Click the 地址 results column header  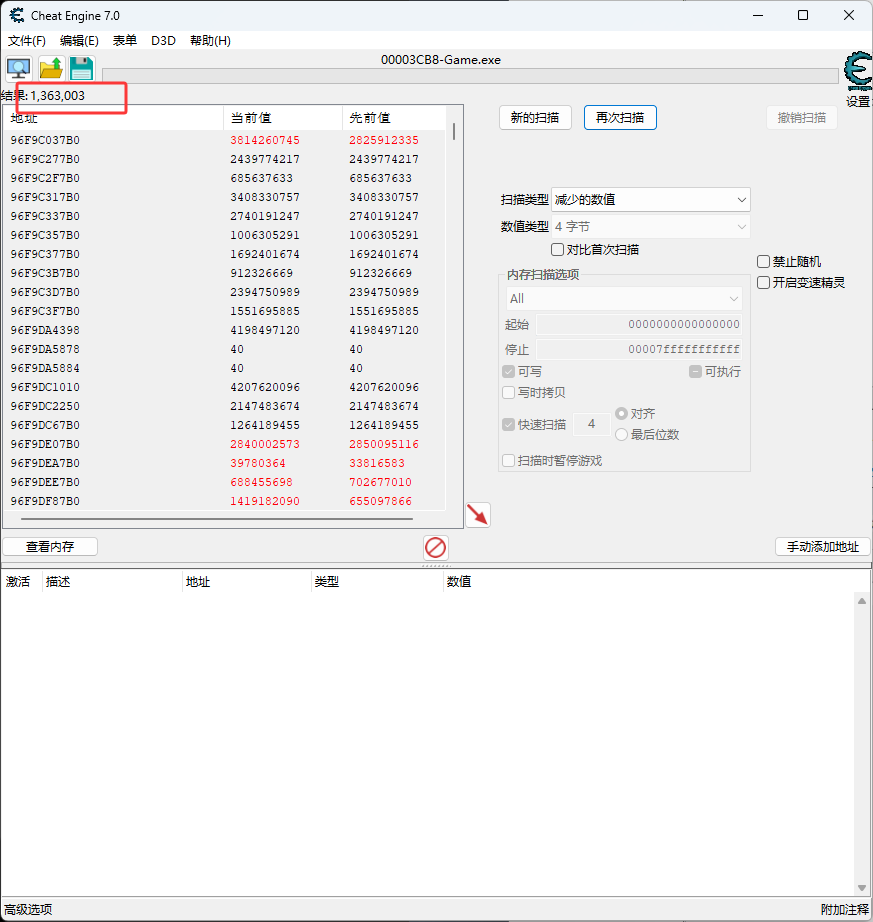[114, 118]
